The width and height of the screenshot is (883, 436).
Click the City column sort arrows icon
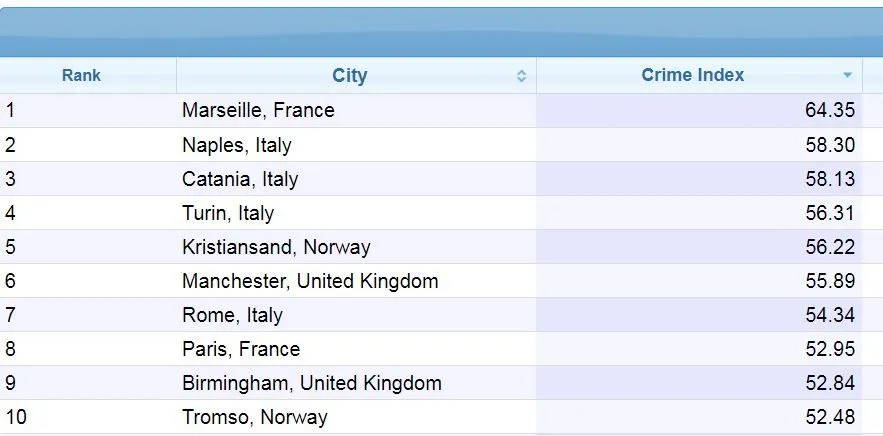click(521, 76)
